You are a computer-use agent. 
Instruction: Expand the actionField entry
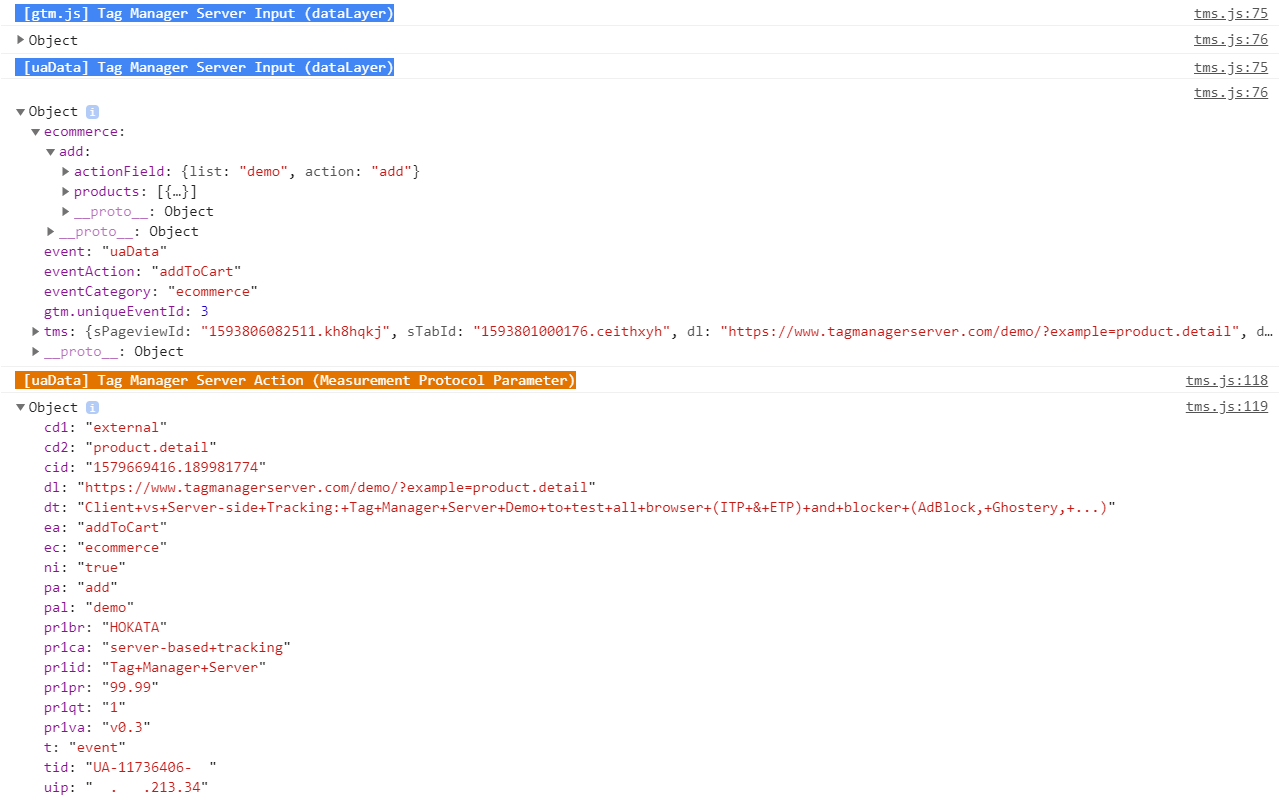[66, 172]
